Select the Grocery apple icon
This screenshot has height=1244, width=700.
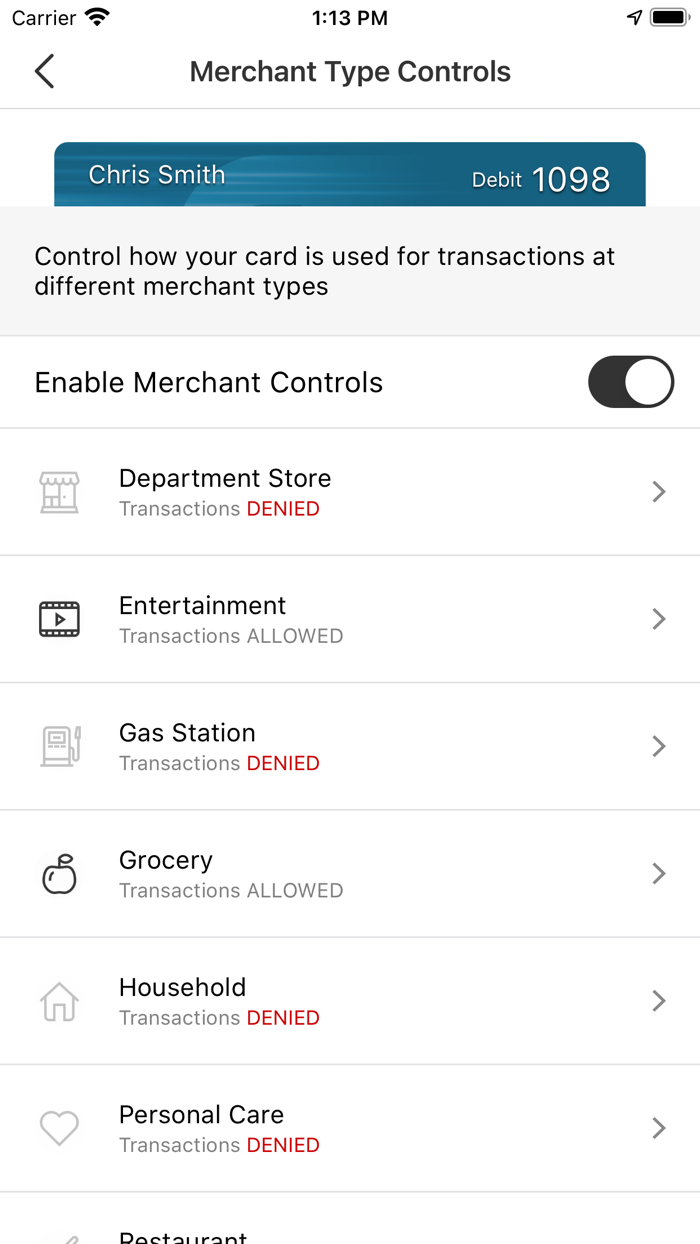pos(59,873)
